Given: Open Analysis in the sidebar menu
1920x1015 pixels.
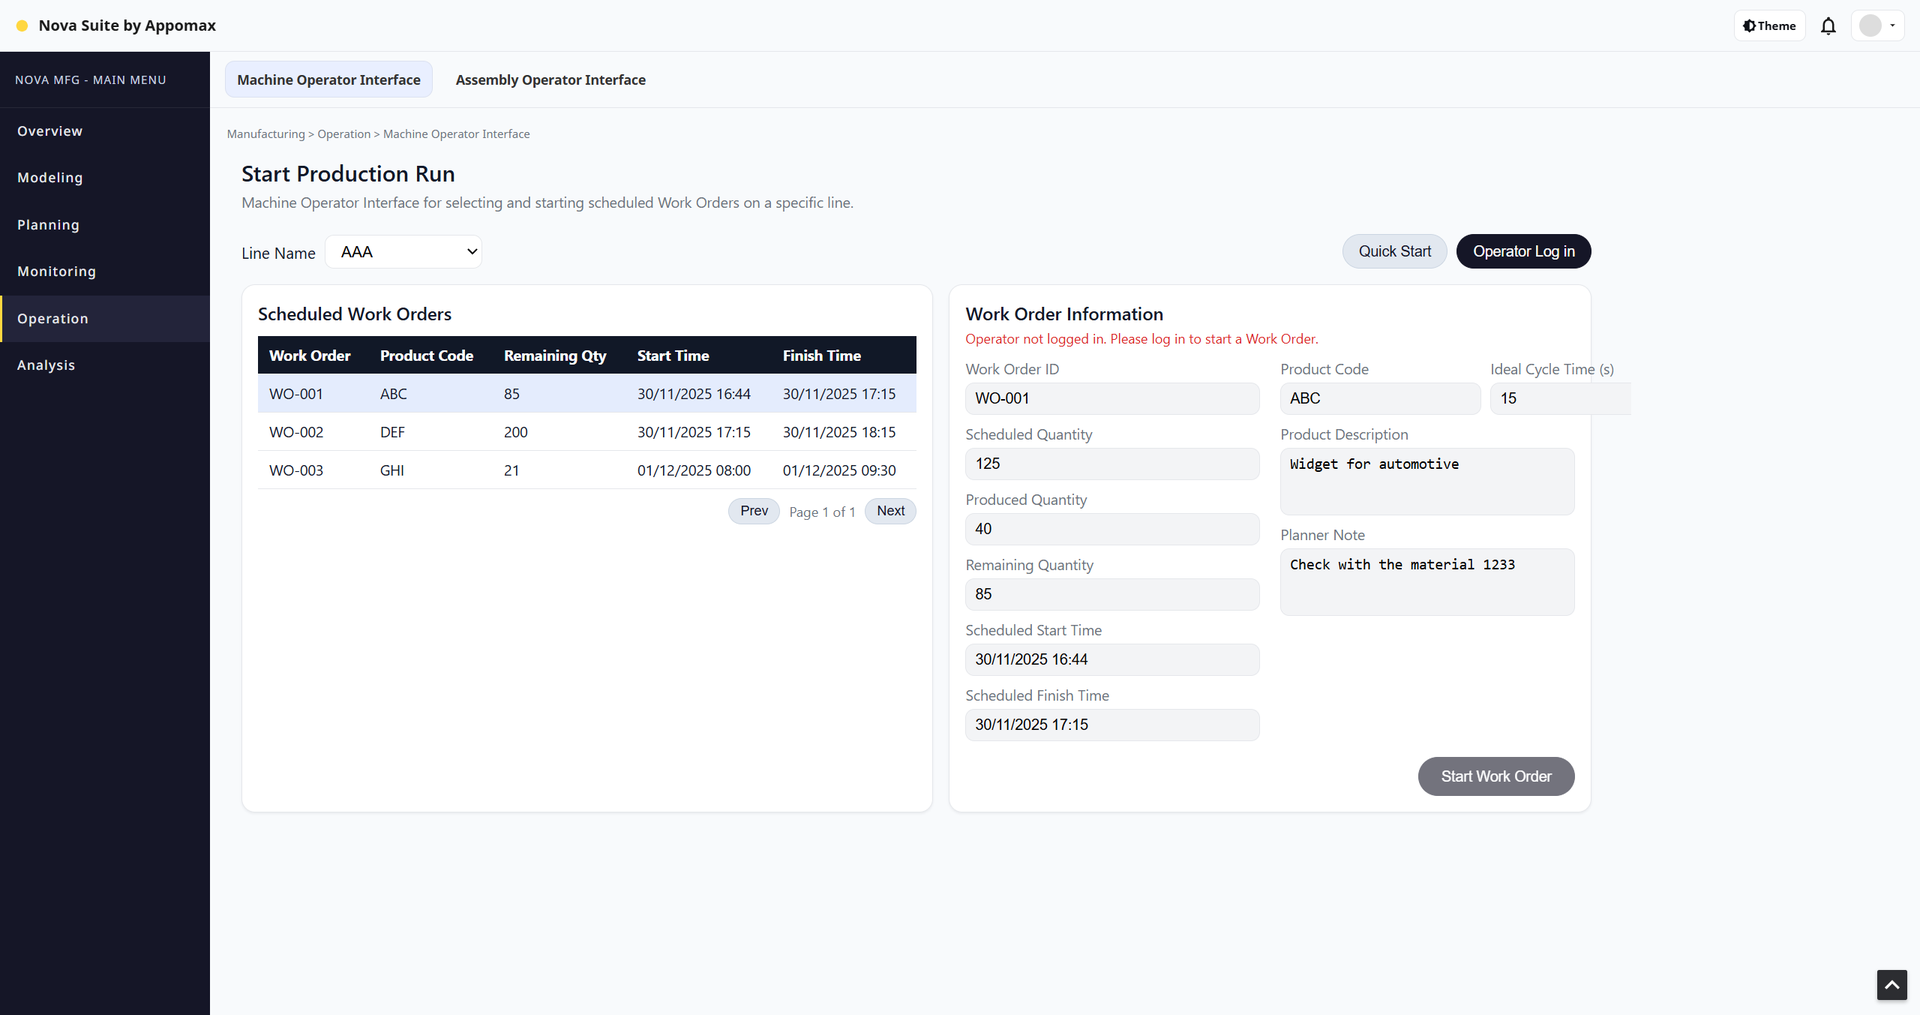Looking at the screenshot, I should click(x=46, y=365).
